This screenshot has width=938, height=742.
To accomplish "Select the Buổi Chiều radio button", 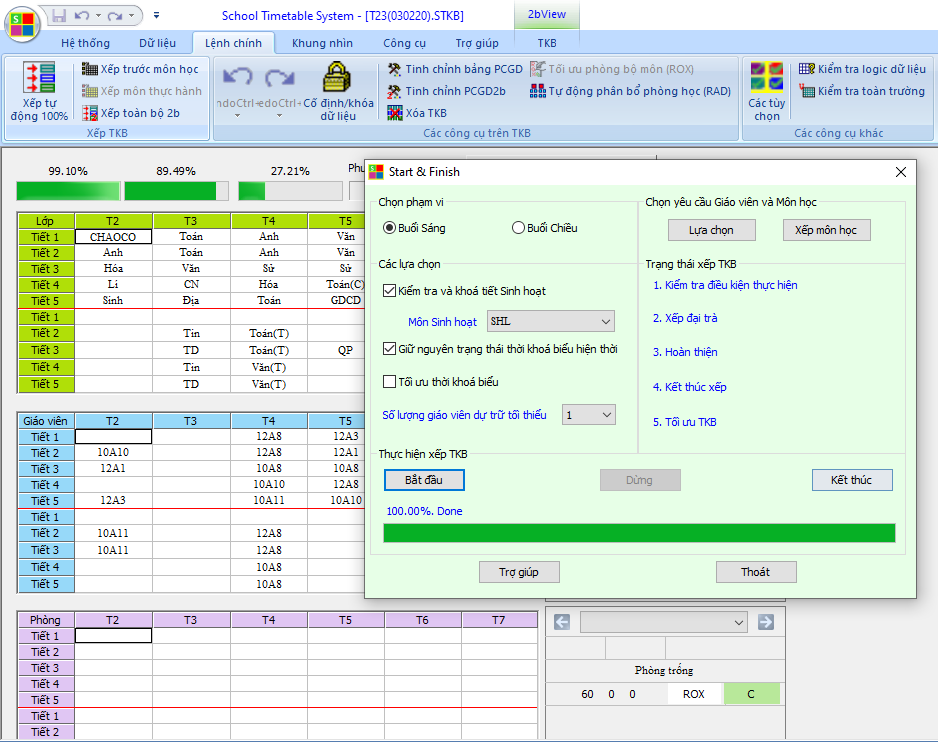I will [518, 228].
